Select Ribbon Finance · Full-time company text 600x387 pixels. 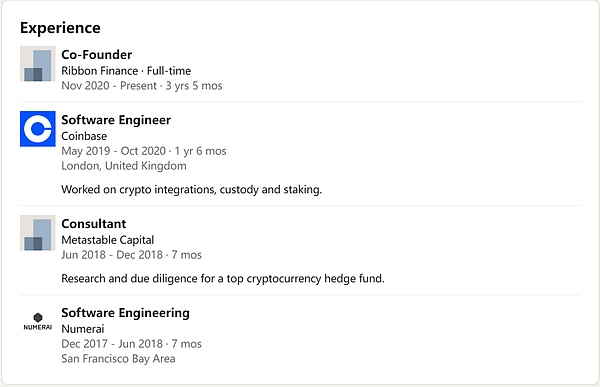click(126, 71)
